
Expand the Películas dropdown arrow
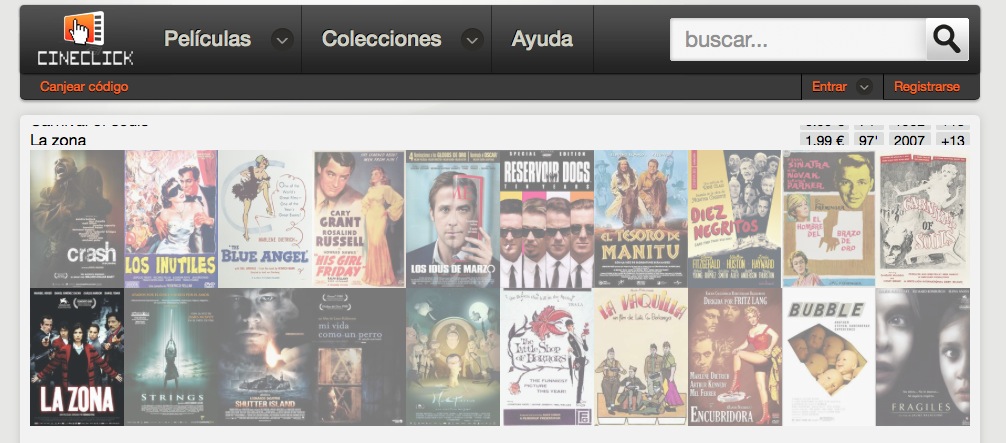click(282, 40)
